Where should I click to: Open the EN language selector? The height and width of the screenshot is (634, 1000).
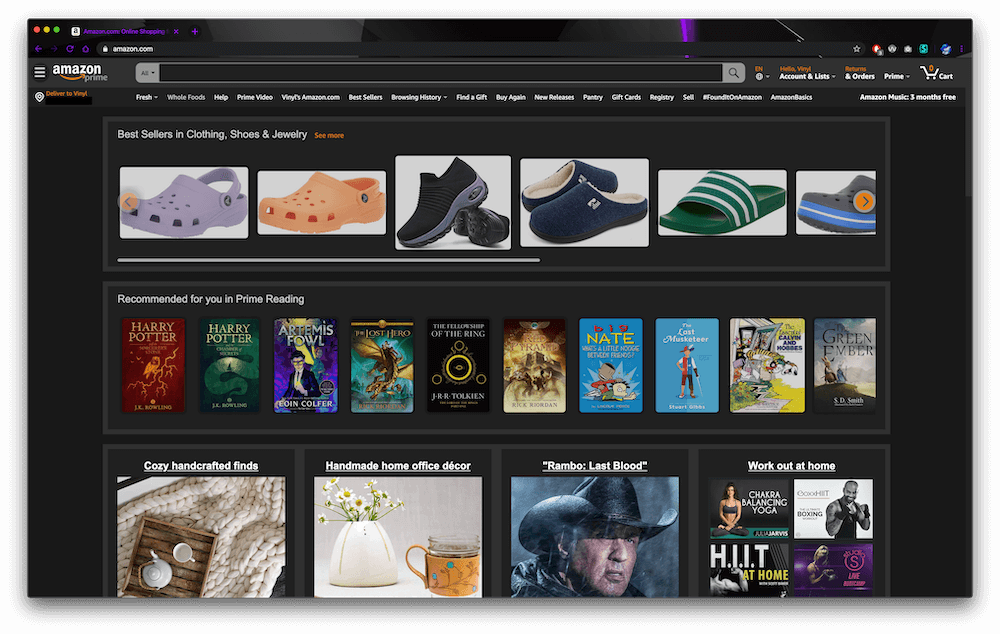761,73
